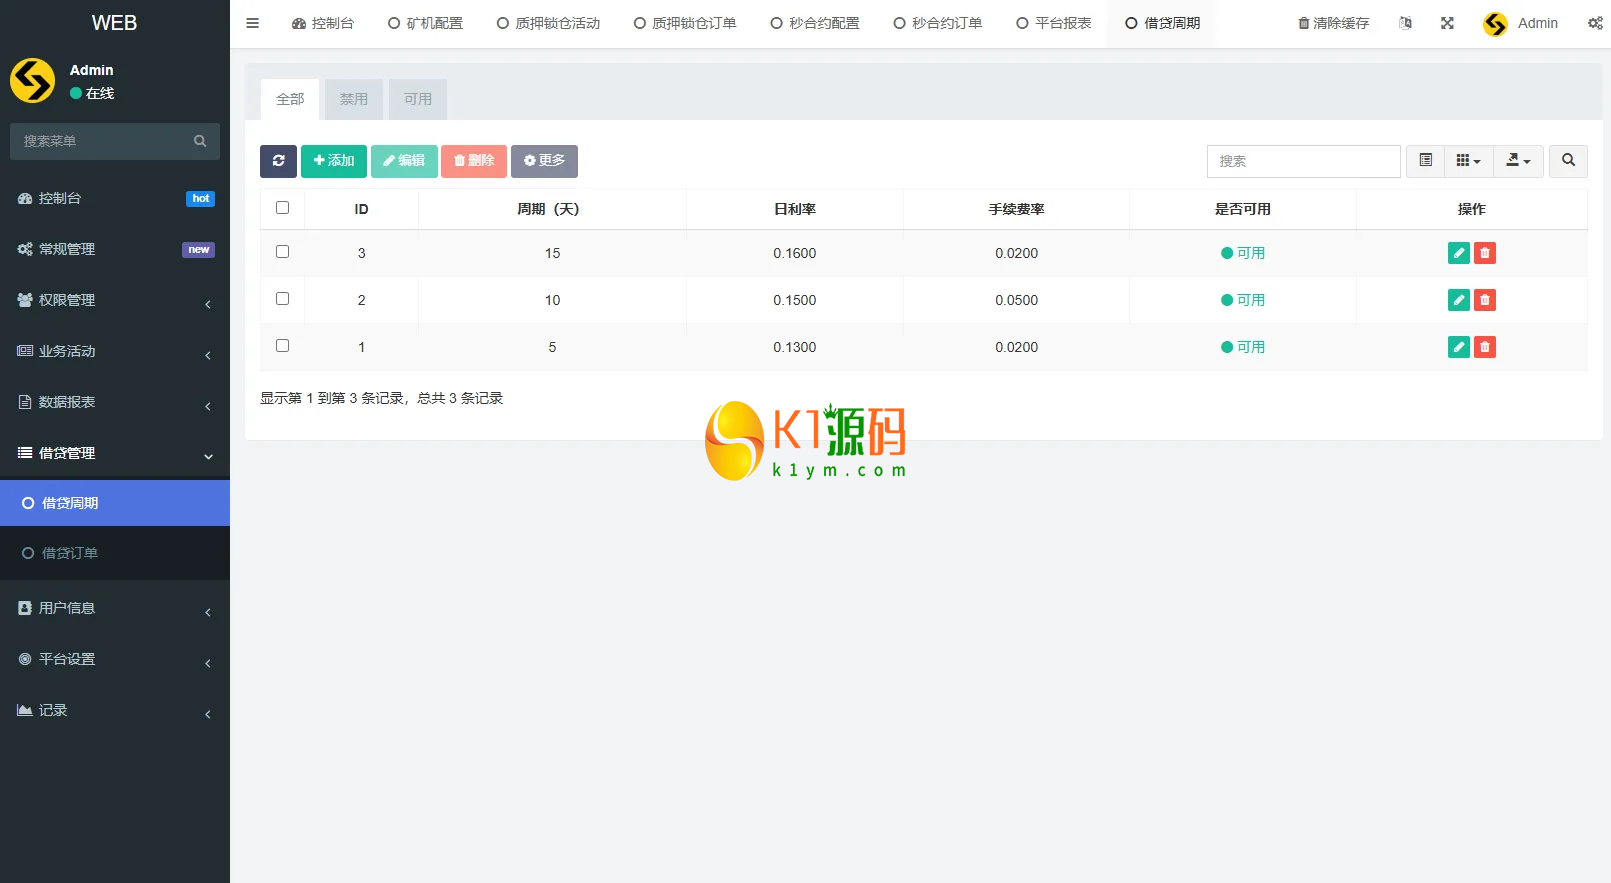Image resolution: width=1611 pixels, height=883 pixels.
Task: Open the fullscreen toggle icon
Action: point(1447,23)
